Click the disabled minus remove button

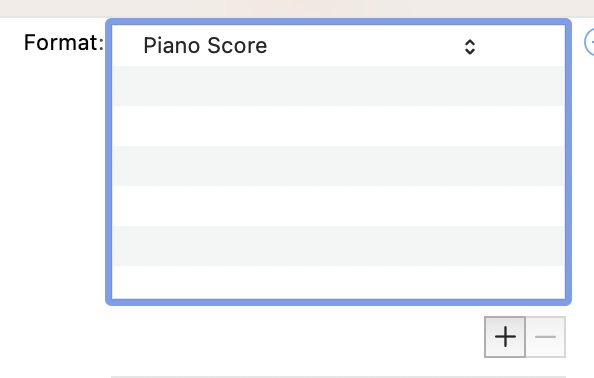click(546, 337)
